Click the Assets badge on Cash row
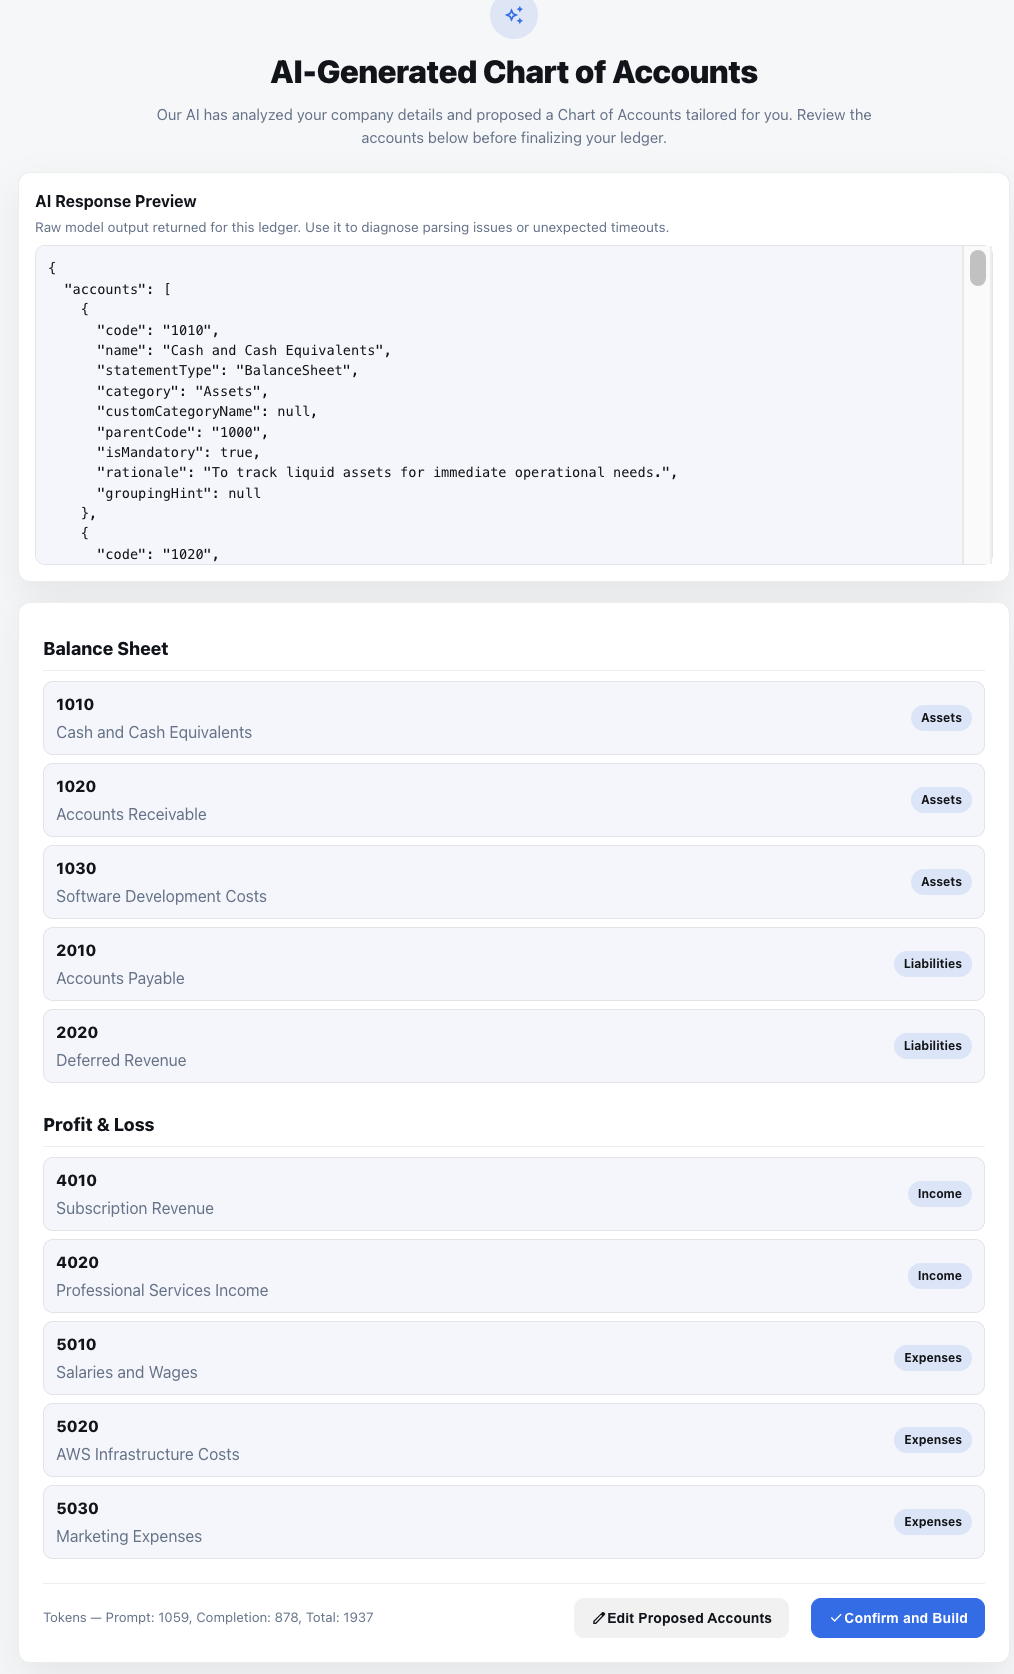The height and width of the screenshot is (1674, 1014). tap(941, 718)
